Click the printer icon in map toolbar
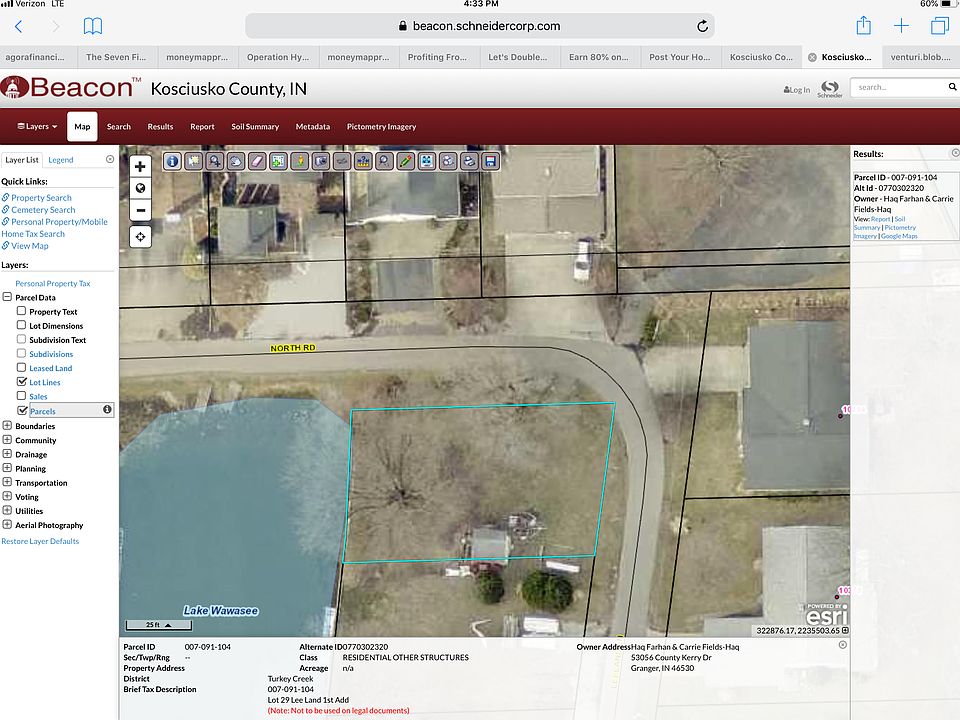 click(469, 161)
